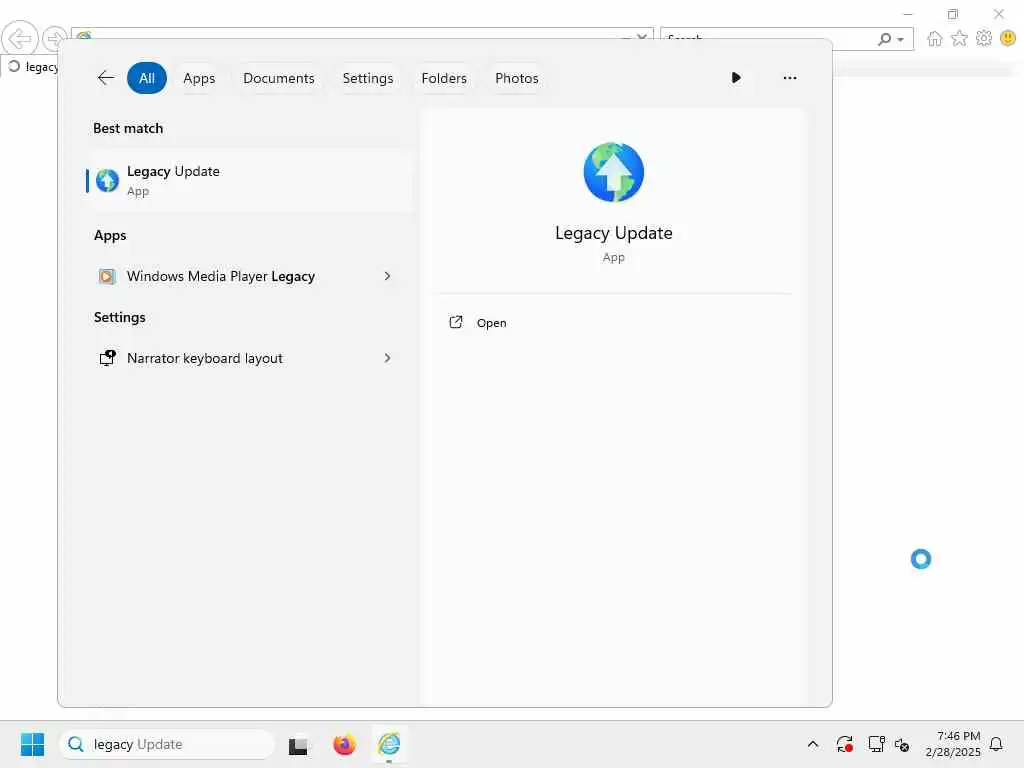
Task: Click the sync status tray icon
Action: point(844,744)
